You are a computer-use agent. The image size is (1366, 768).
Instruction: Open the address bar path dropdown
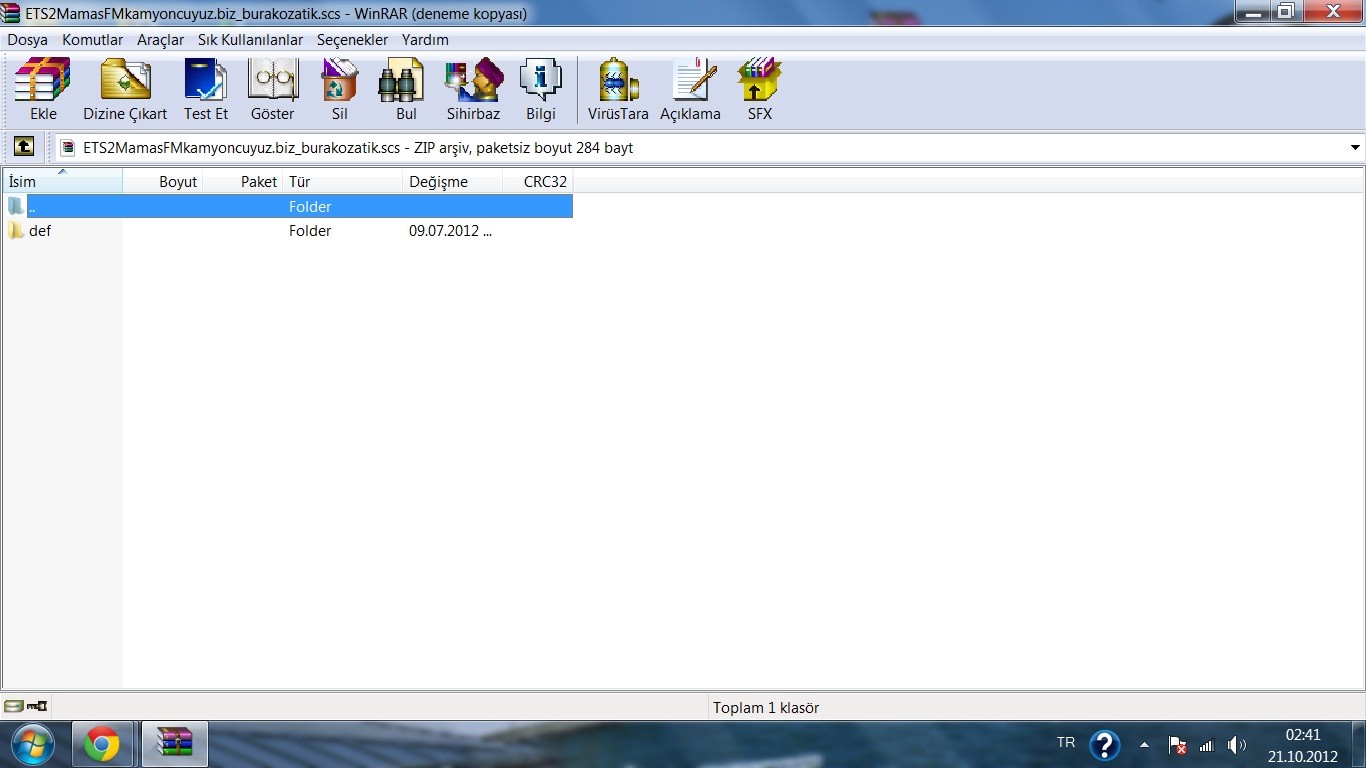(x=1355, y=147)
